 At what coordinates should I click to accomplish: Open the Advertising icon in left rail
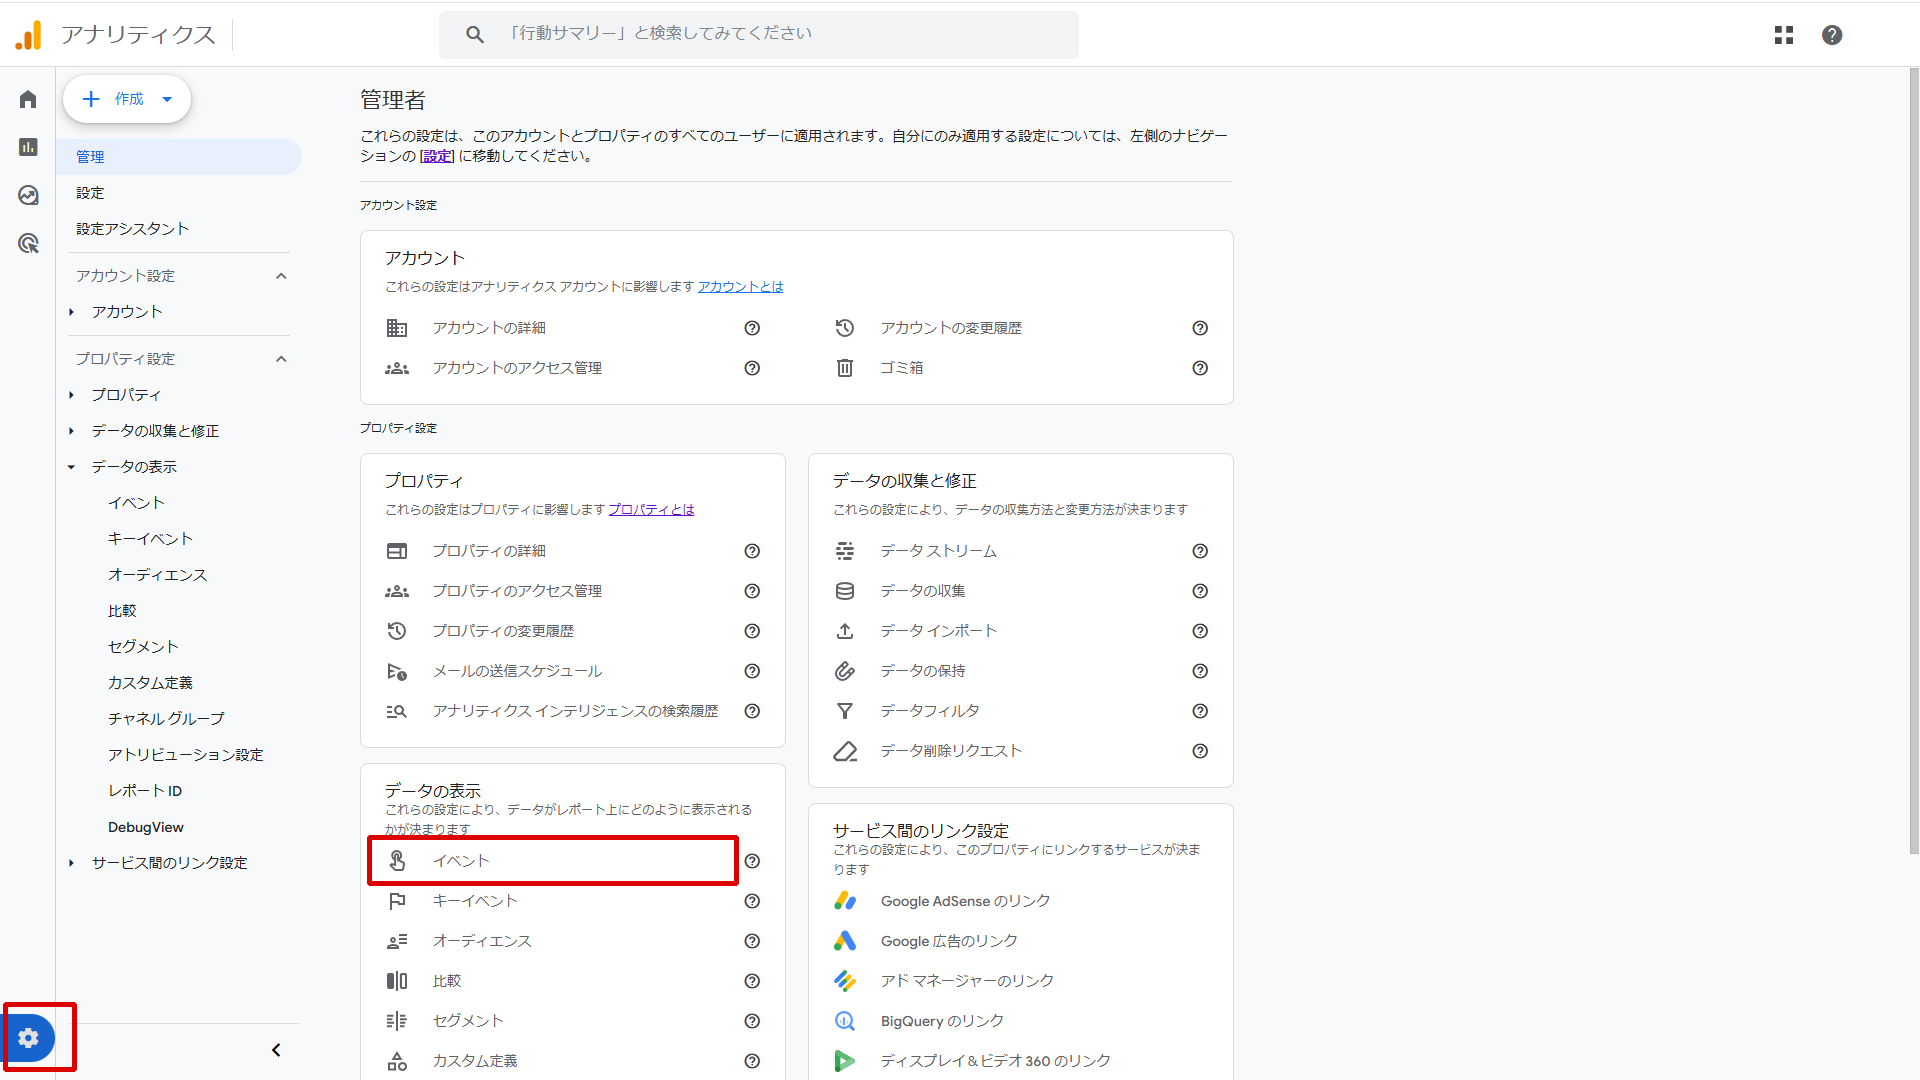(28, 243)
